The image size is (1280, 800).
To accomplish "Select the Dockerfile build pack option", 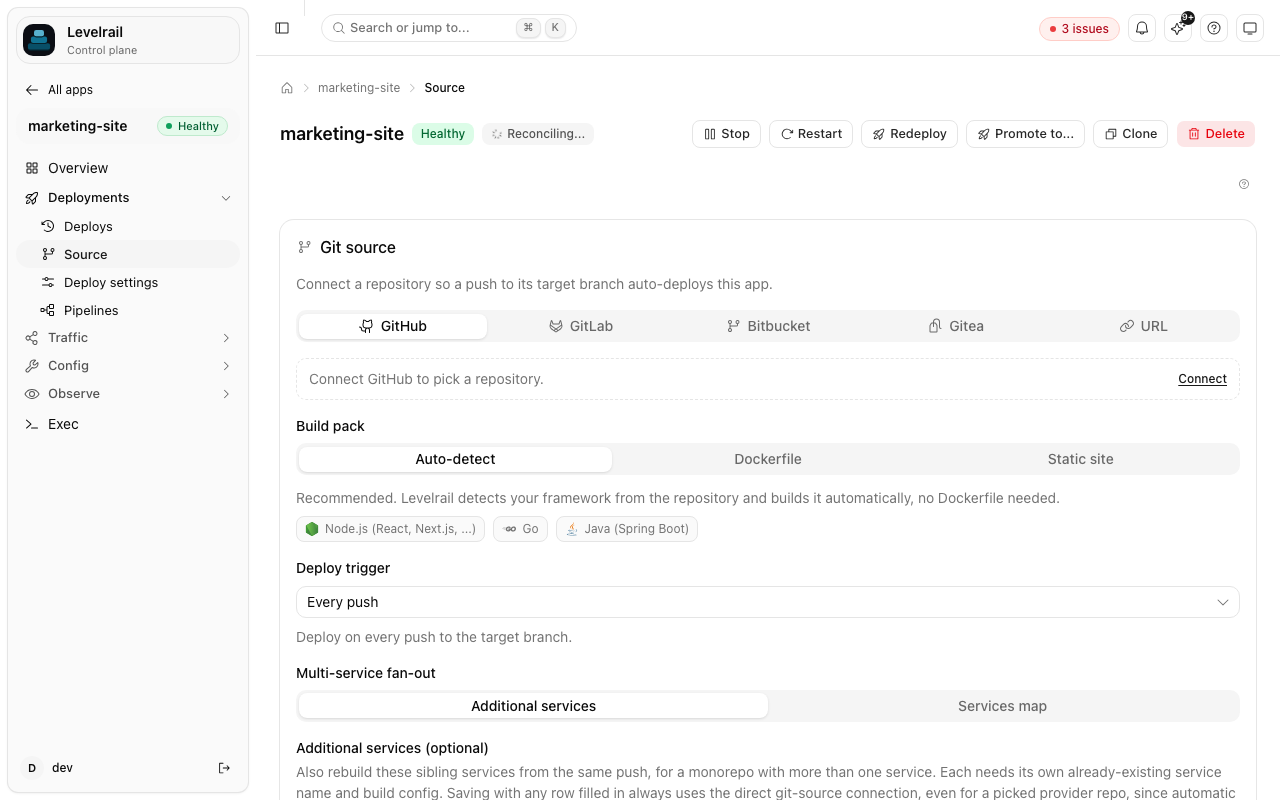I will coord(768,459).
